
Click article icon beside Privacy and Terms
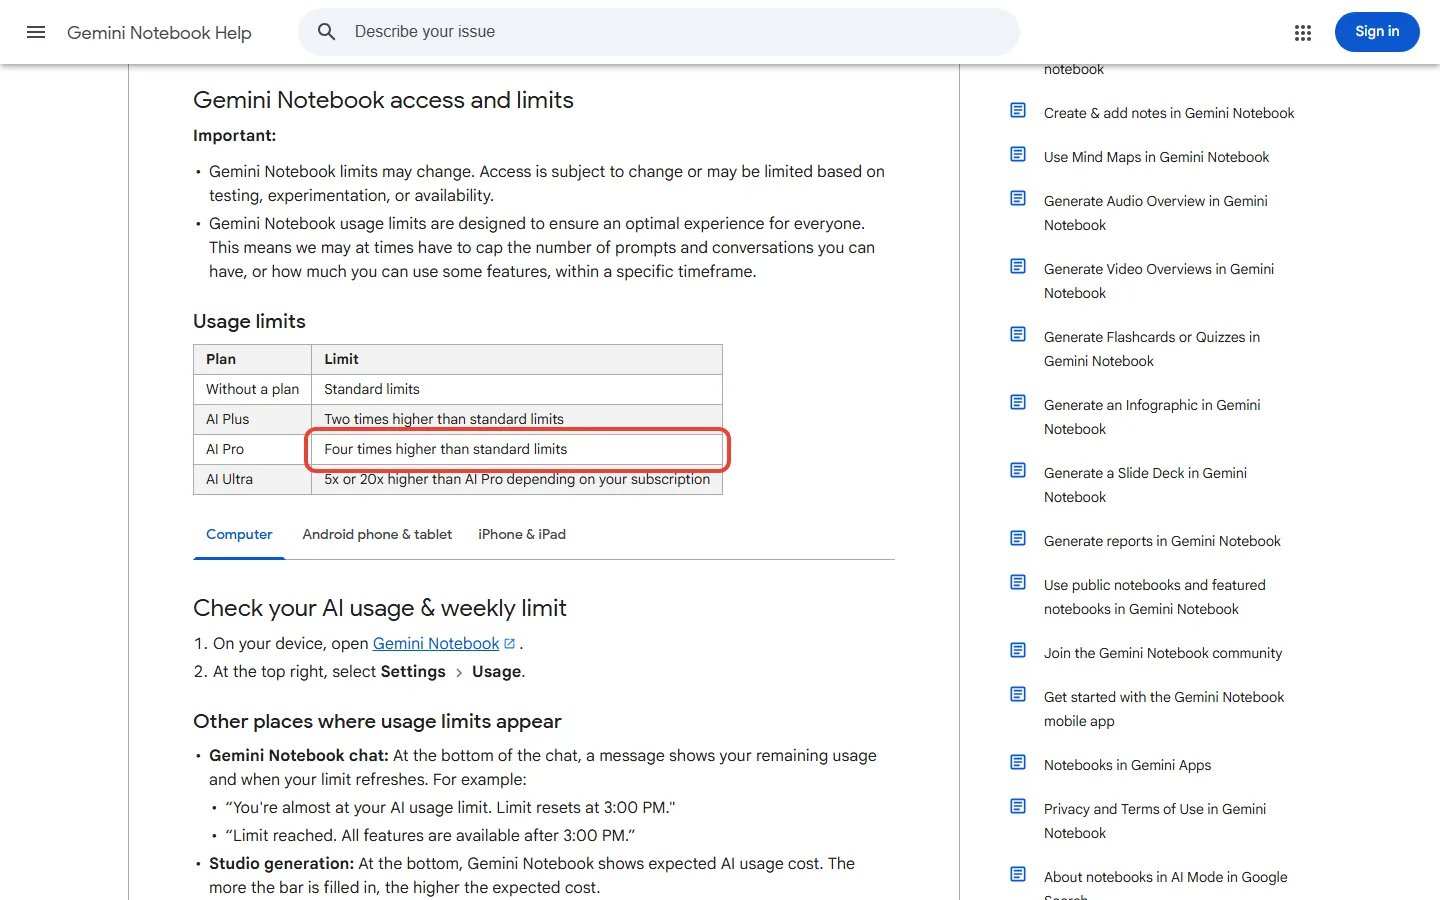[1018, 806]
